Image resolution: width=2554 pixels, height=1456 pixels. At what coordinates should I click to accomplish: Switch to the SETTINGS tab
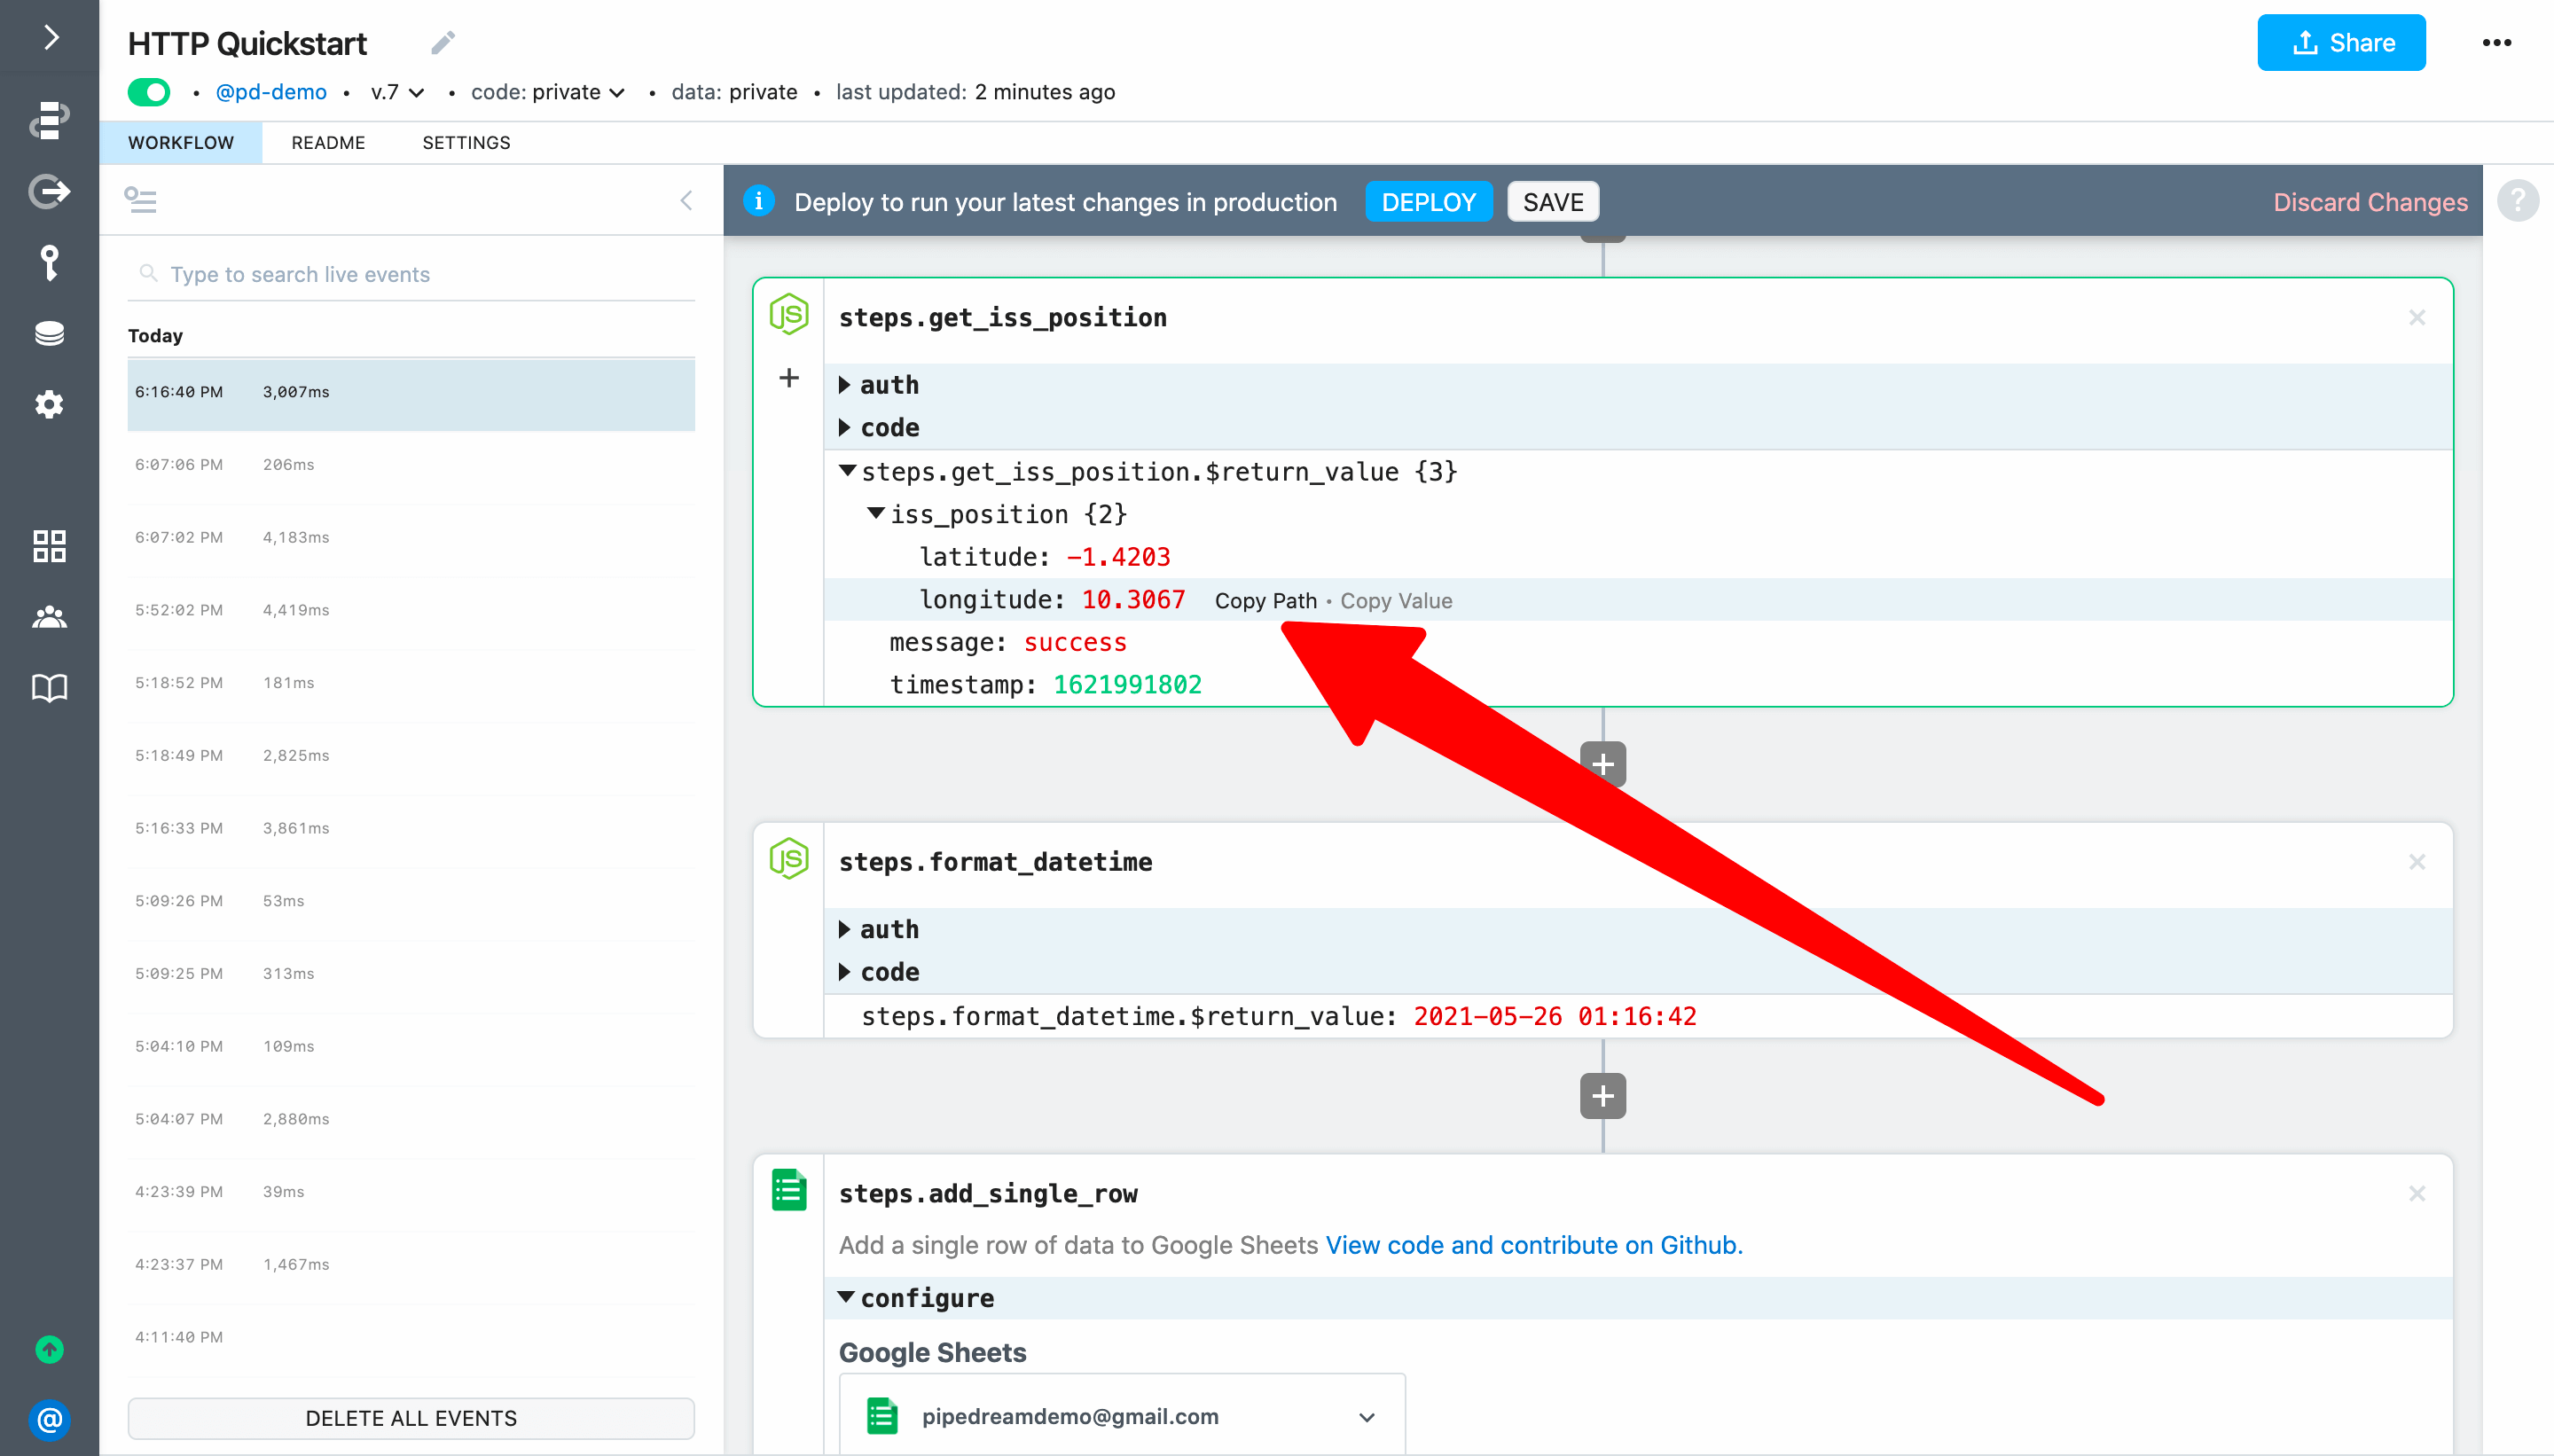(x=466, y=143)
